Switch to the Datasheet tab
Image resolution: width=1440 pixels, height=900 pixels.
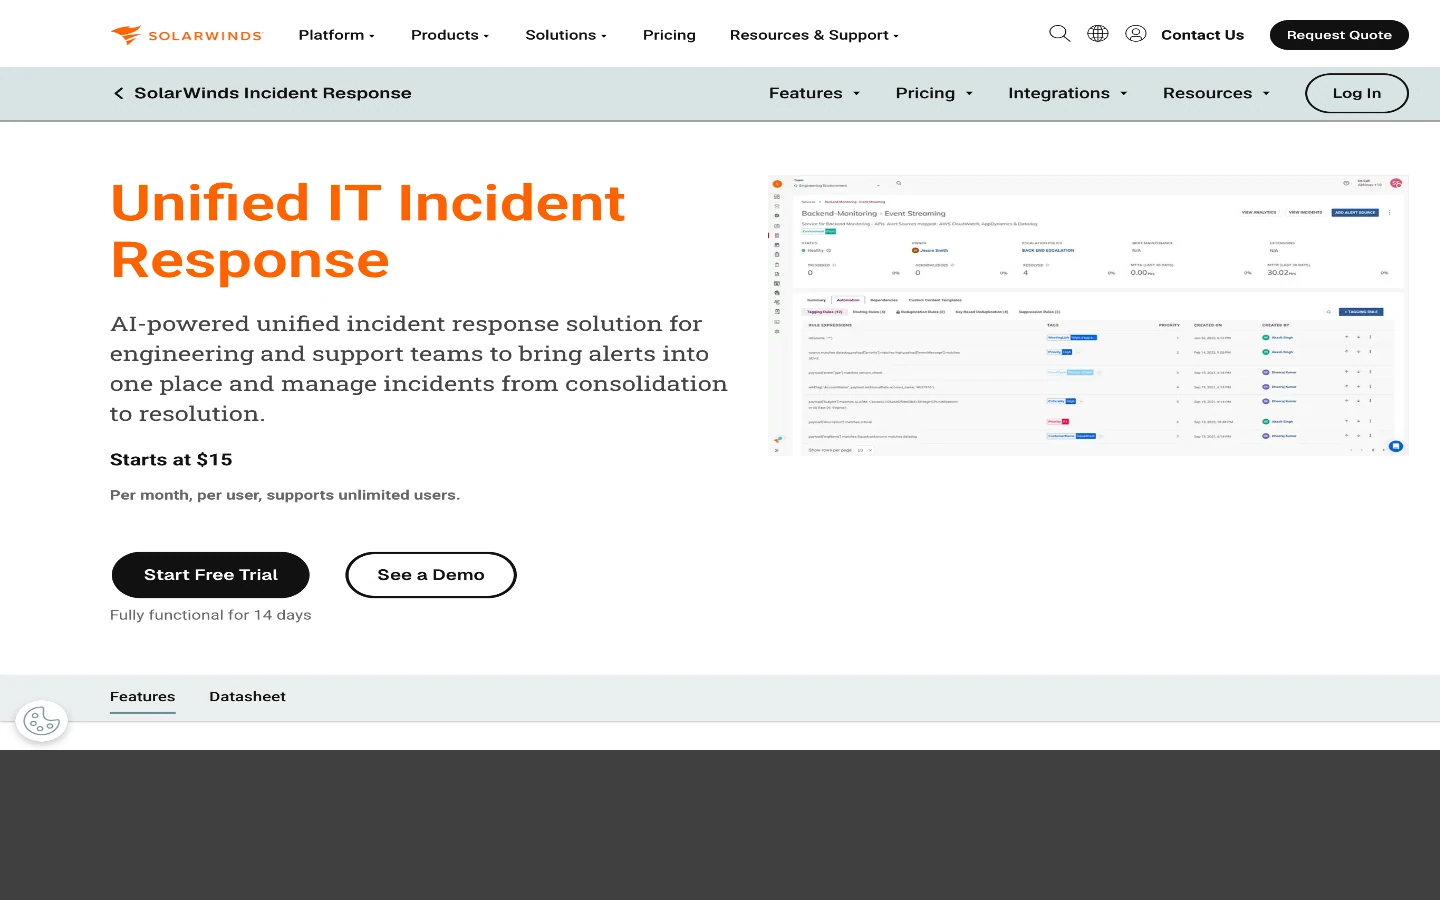247,697
